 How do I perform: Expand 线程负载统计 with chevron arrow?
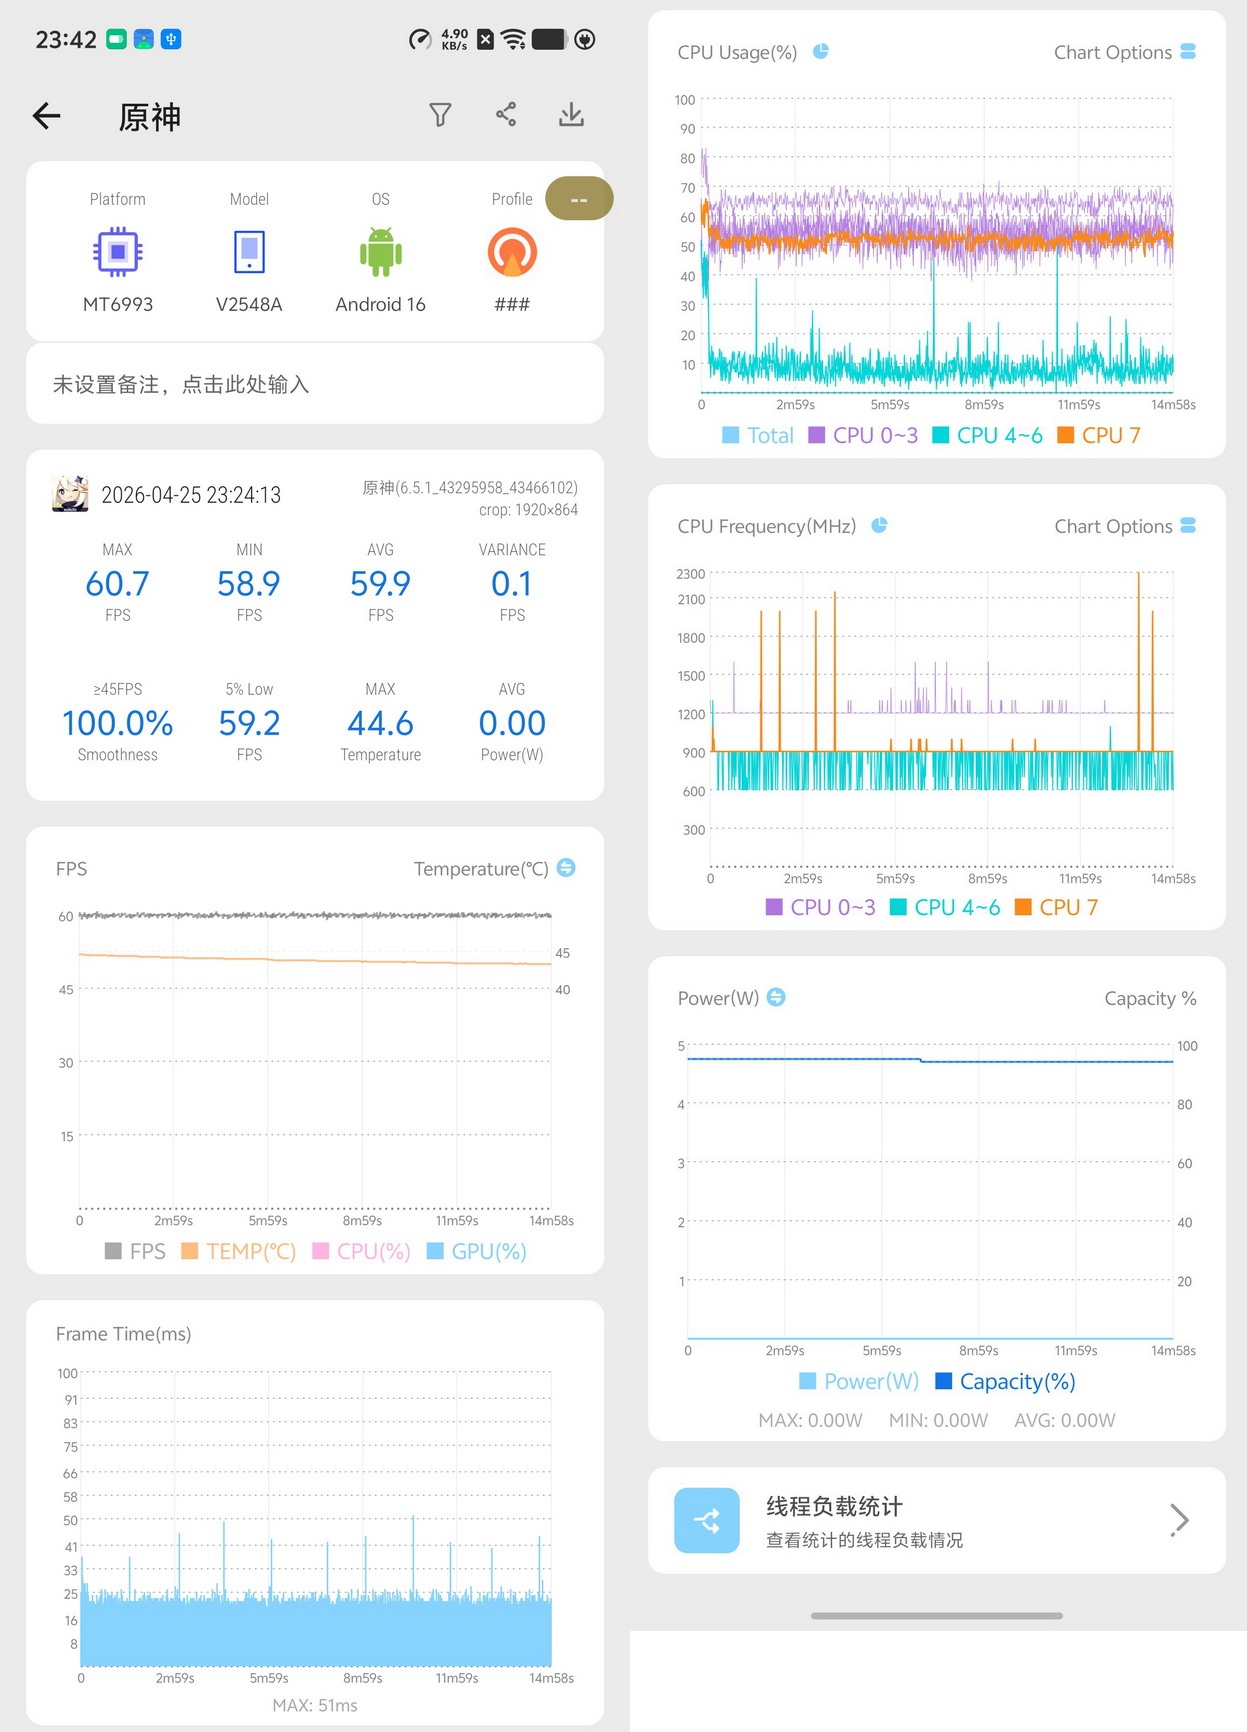1180,1520
